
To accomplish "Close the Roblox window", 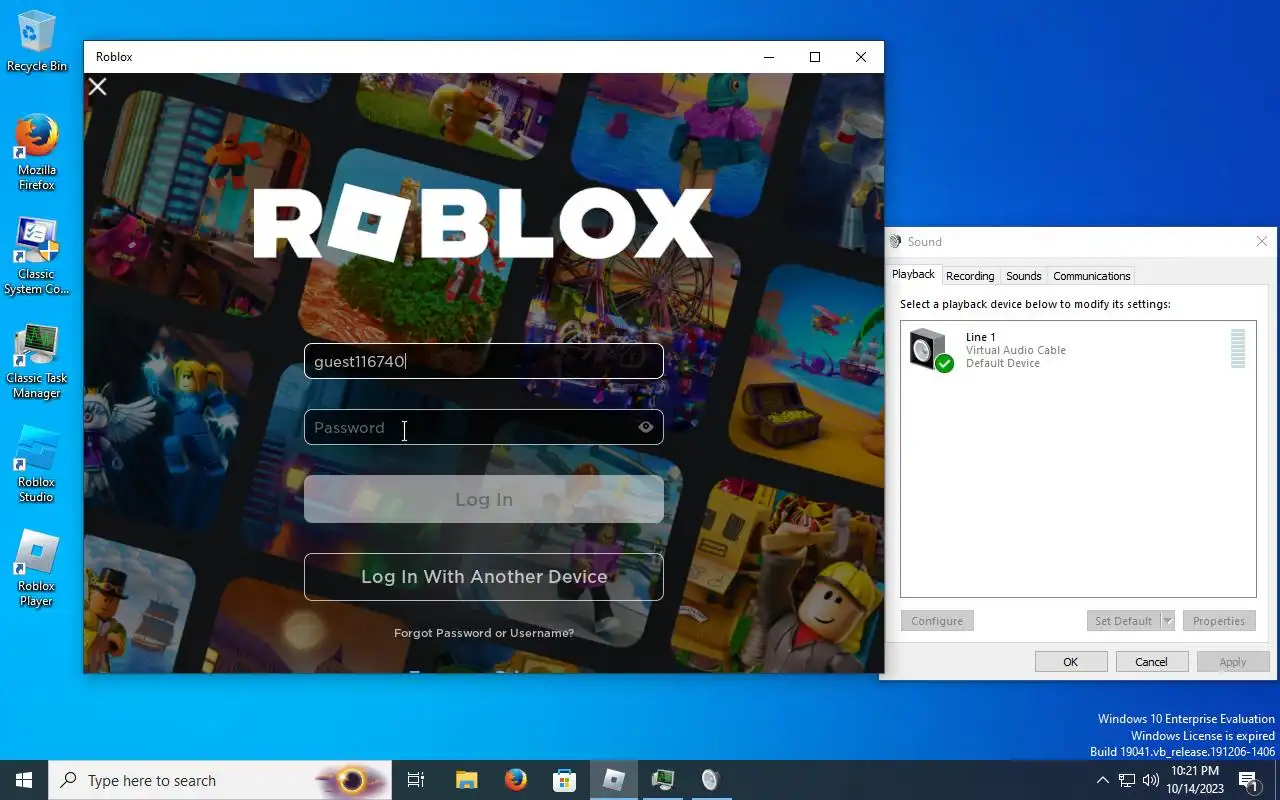I will point(861,57).
